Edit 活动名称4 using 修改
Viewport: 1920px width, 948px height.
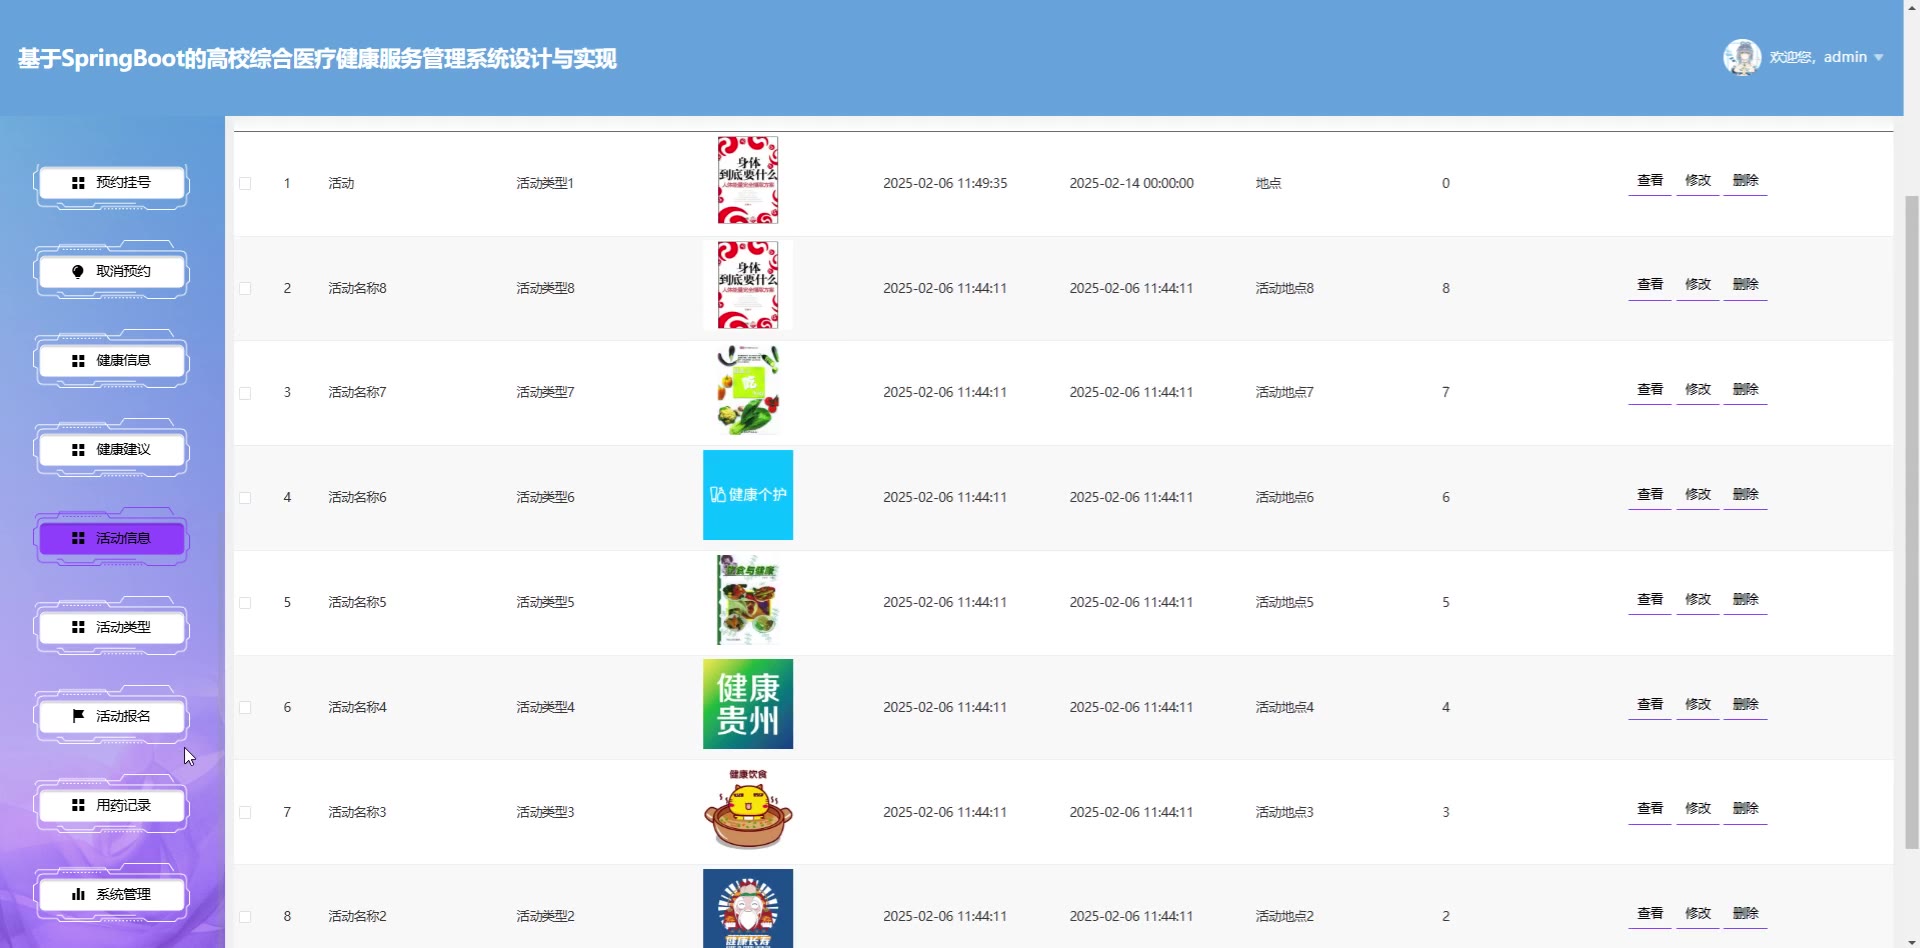click(1698, 705)
